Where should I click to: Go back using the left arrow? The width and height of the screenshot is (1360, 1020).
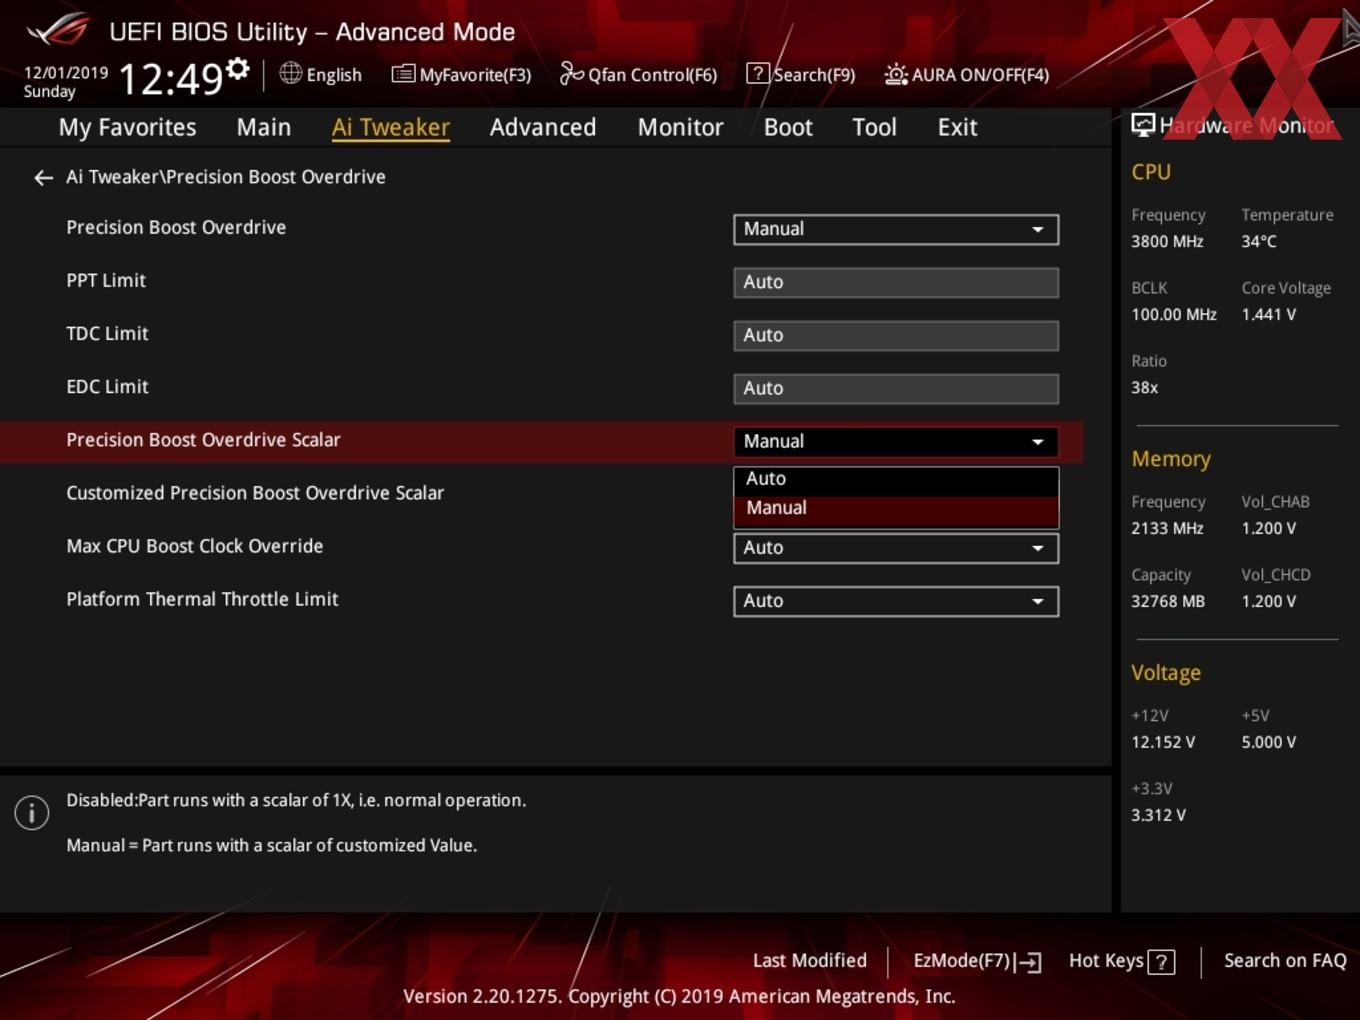pyautogui.click(x=43, y=178)
